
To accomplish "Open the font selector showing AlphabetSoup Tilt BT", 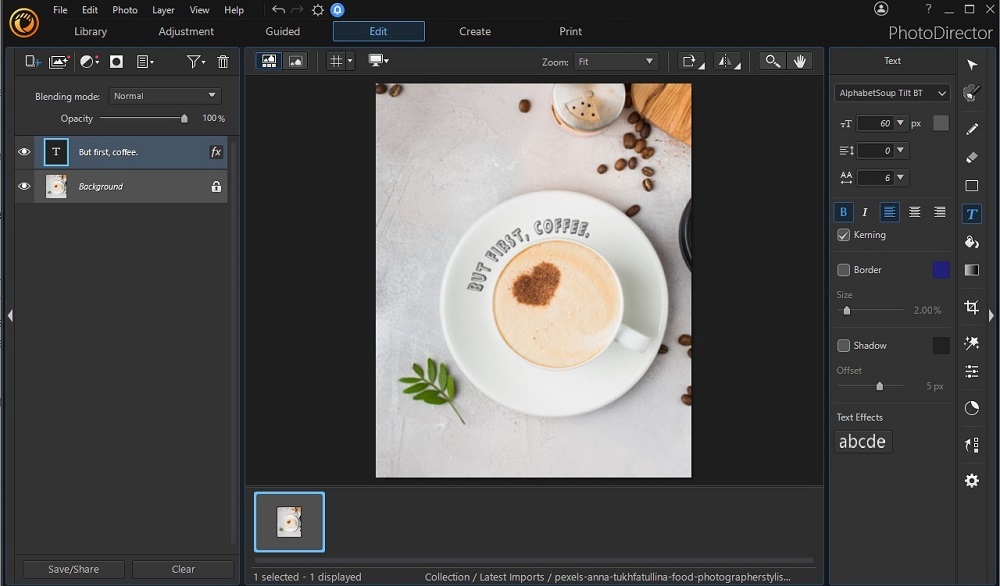I will tap(893, 92).
